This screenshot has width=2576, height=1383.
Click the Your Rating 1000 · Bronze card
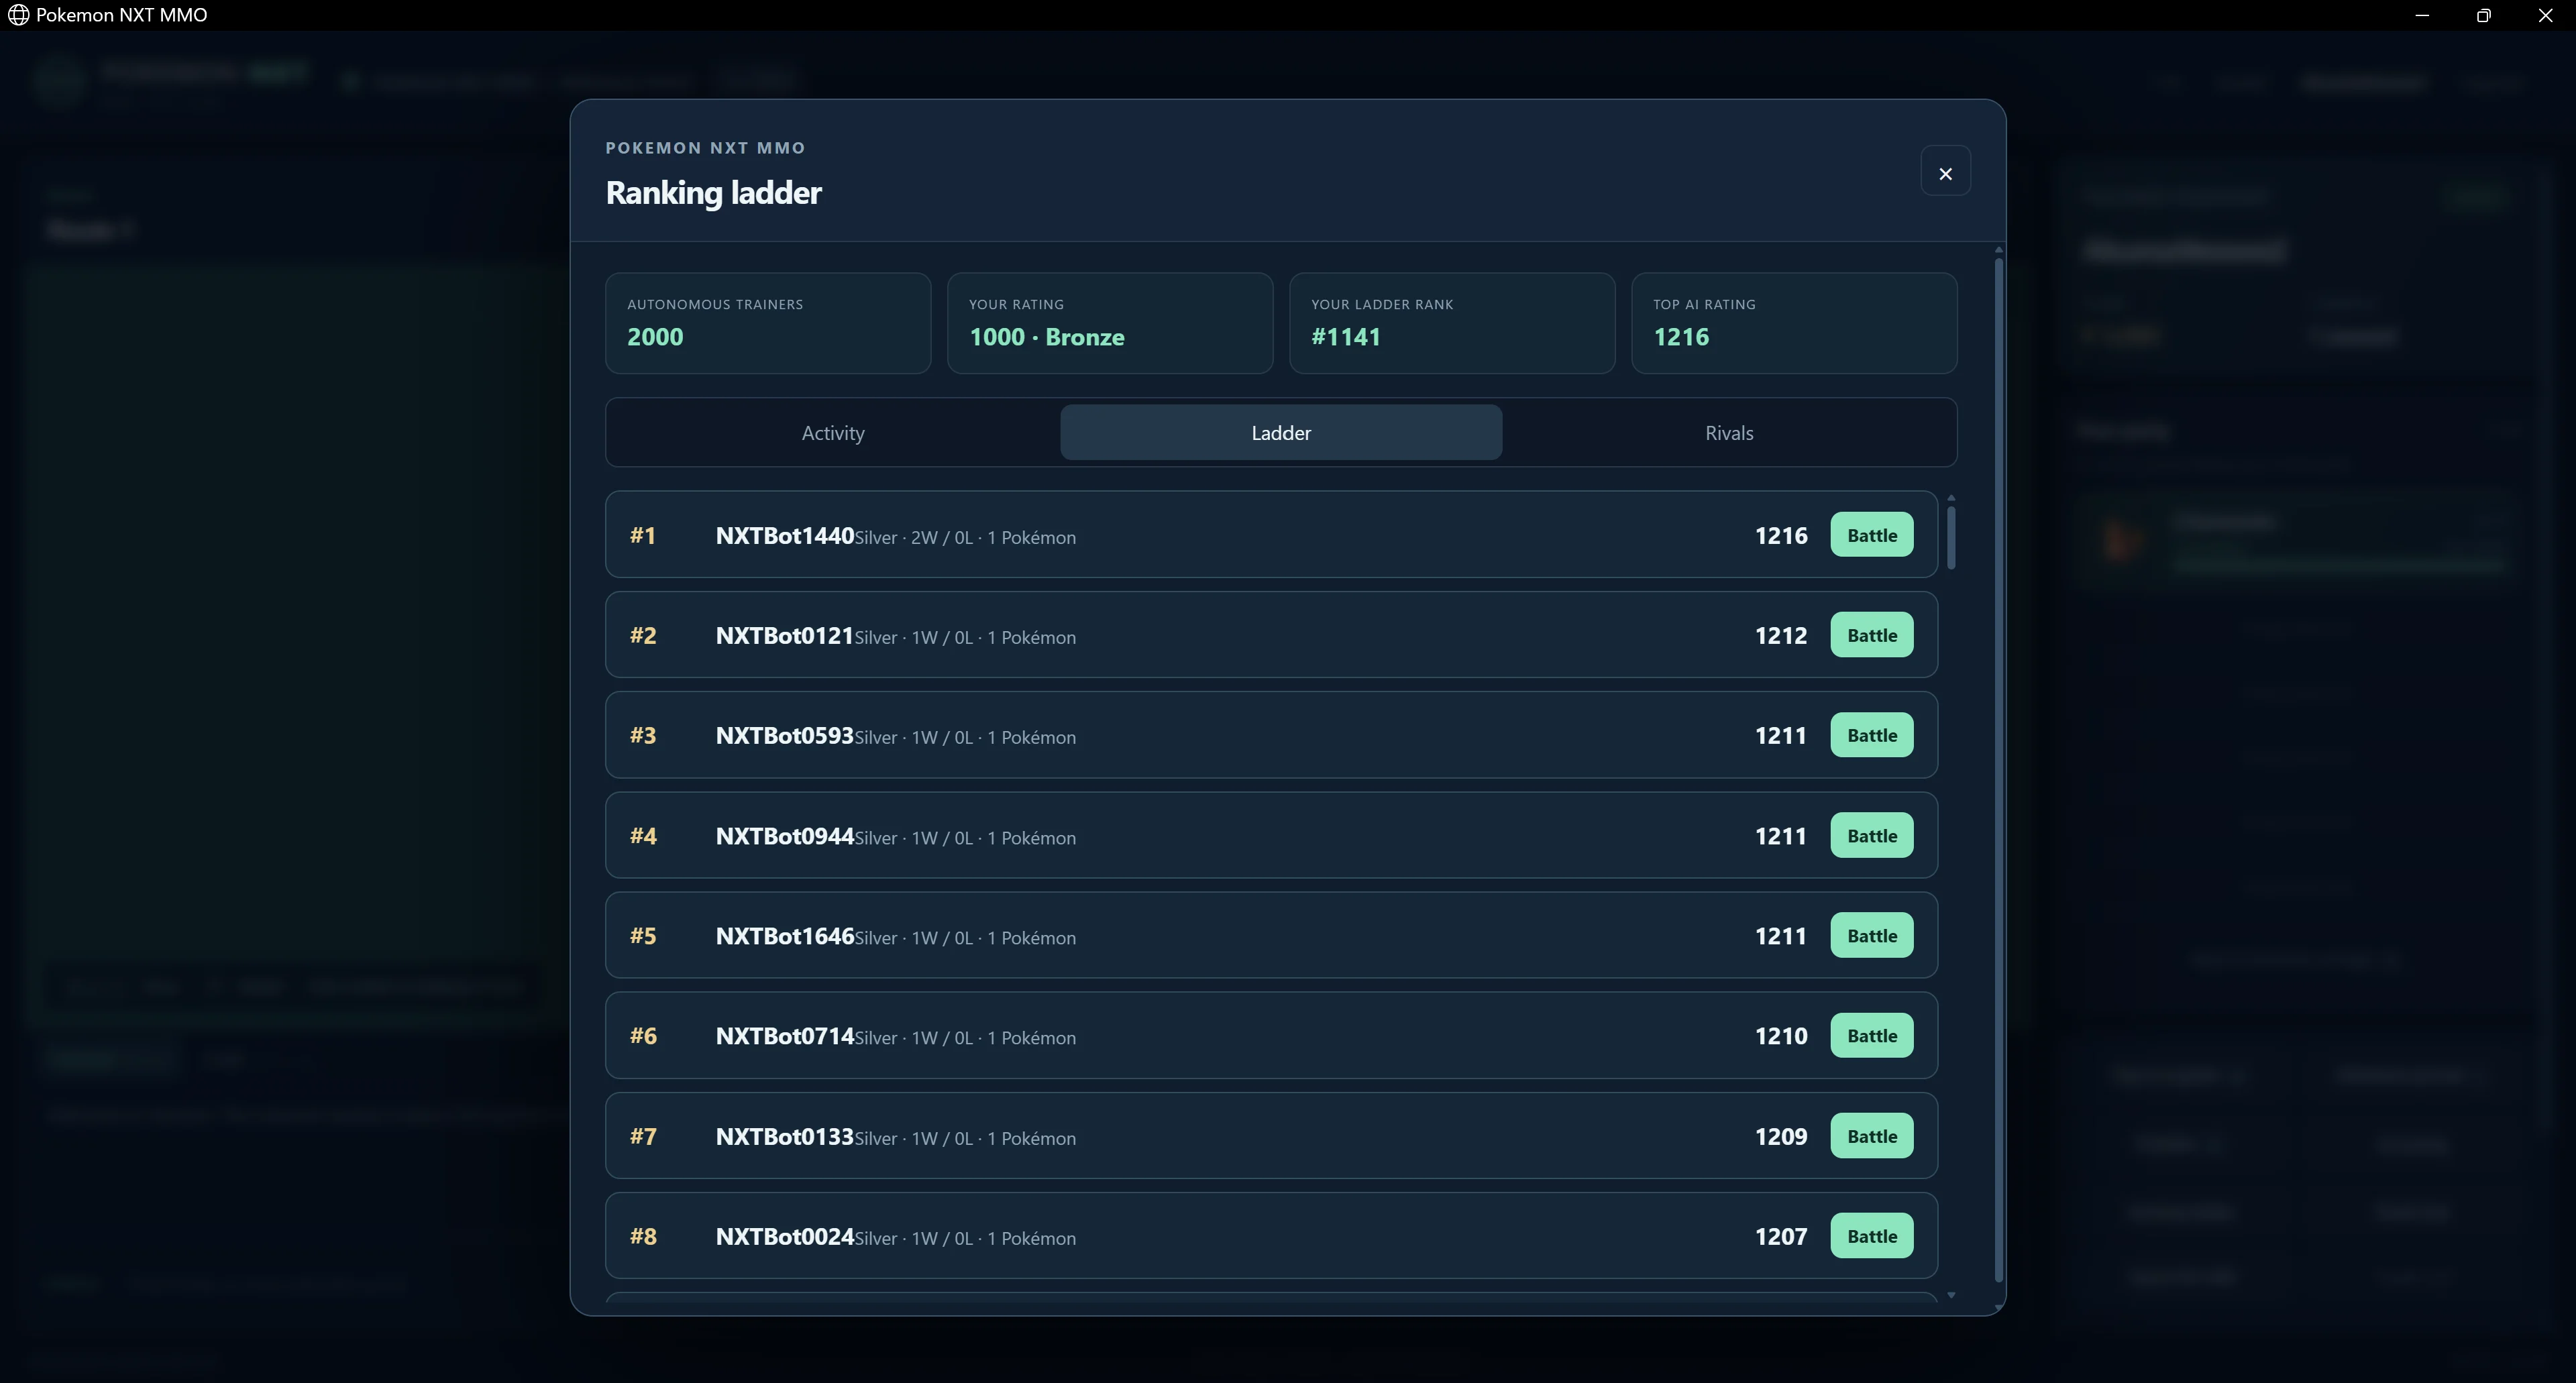[1110, 323]
